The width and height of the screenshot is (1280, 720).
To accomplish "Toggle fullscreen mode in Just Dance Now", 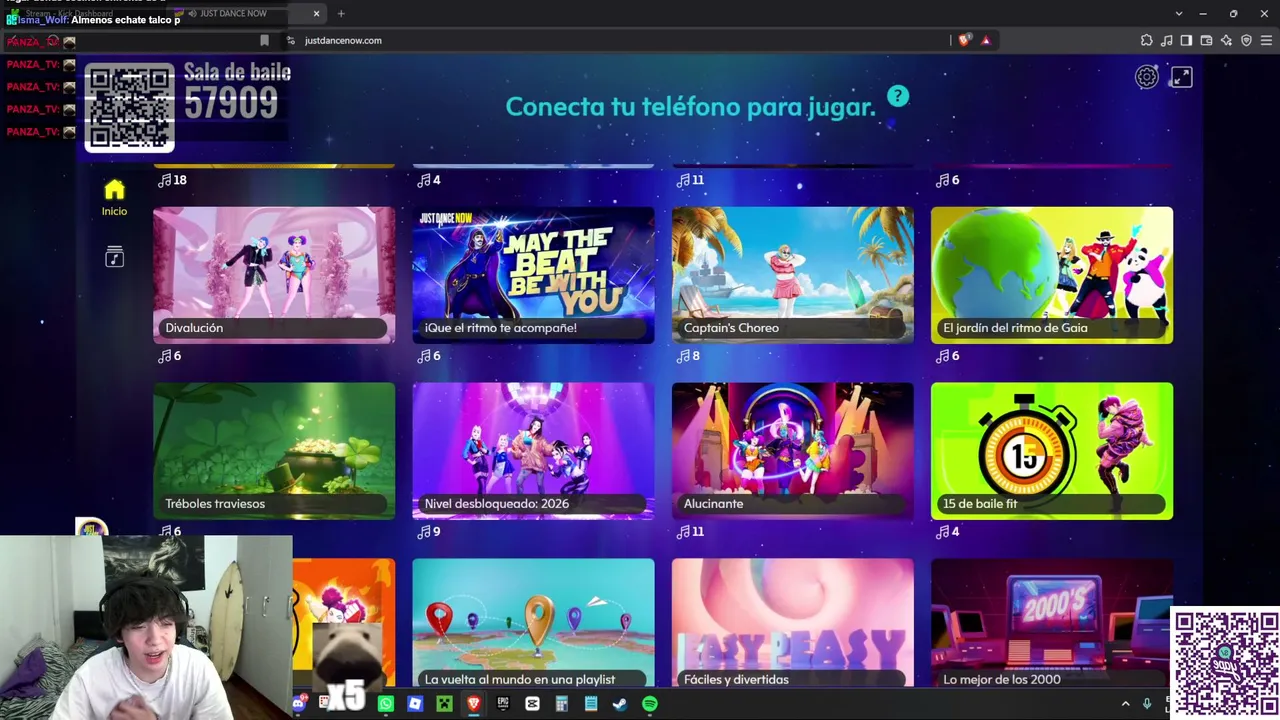I will (1181, 77).
